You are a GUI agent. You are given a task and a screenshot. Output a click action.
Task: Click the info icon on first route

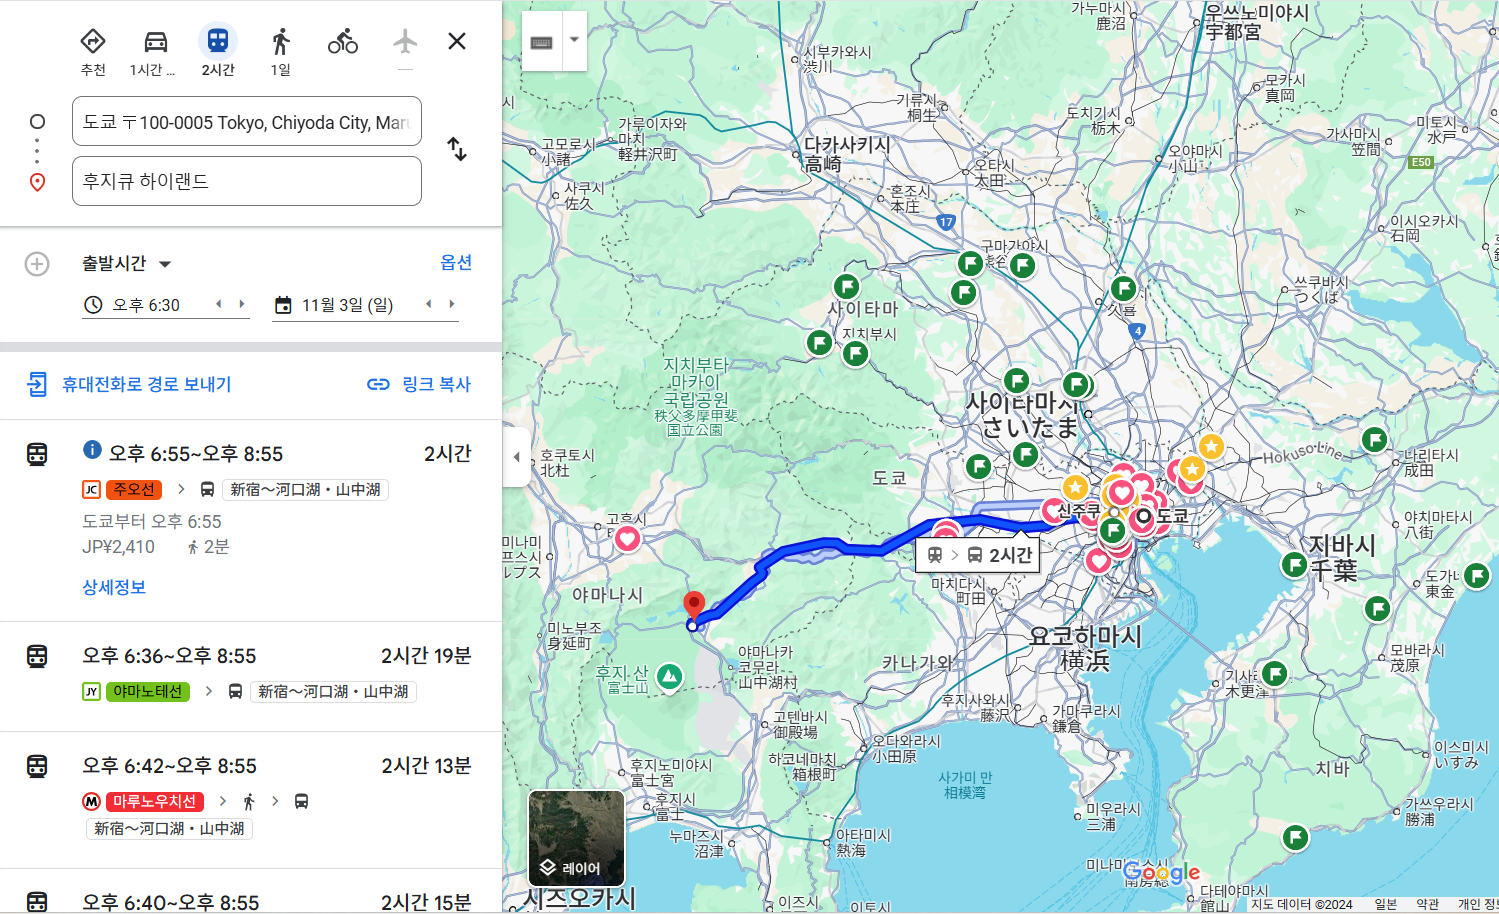pos(92,450)
